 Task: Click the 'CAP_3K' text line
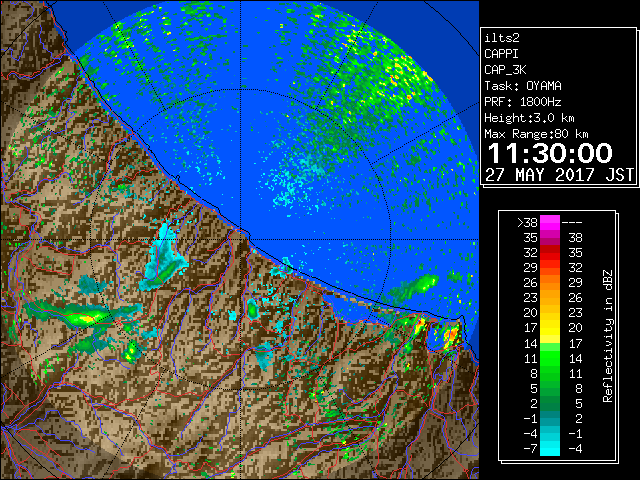click(505, 70)
